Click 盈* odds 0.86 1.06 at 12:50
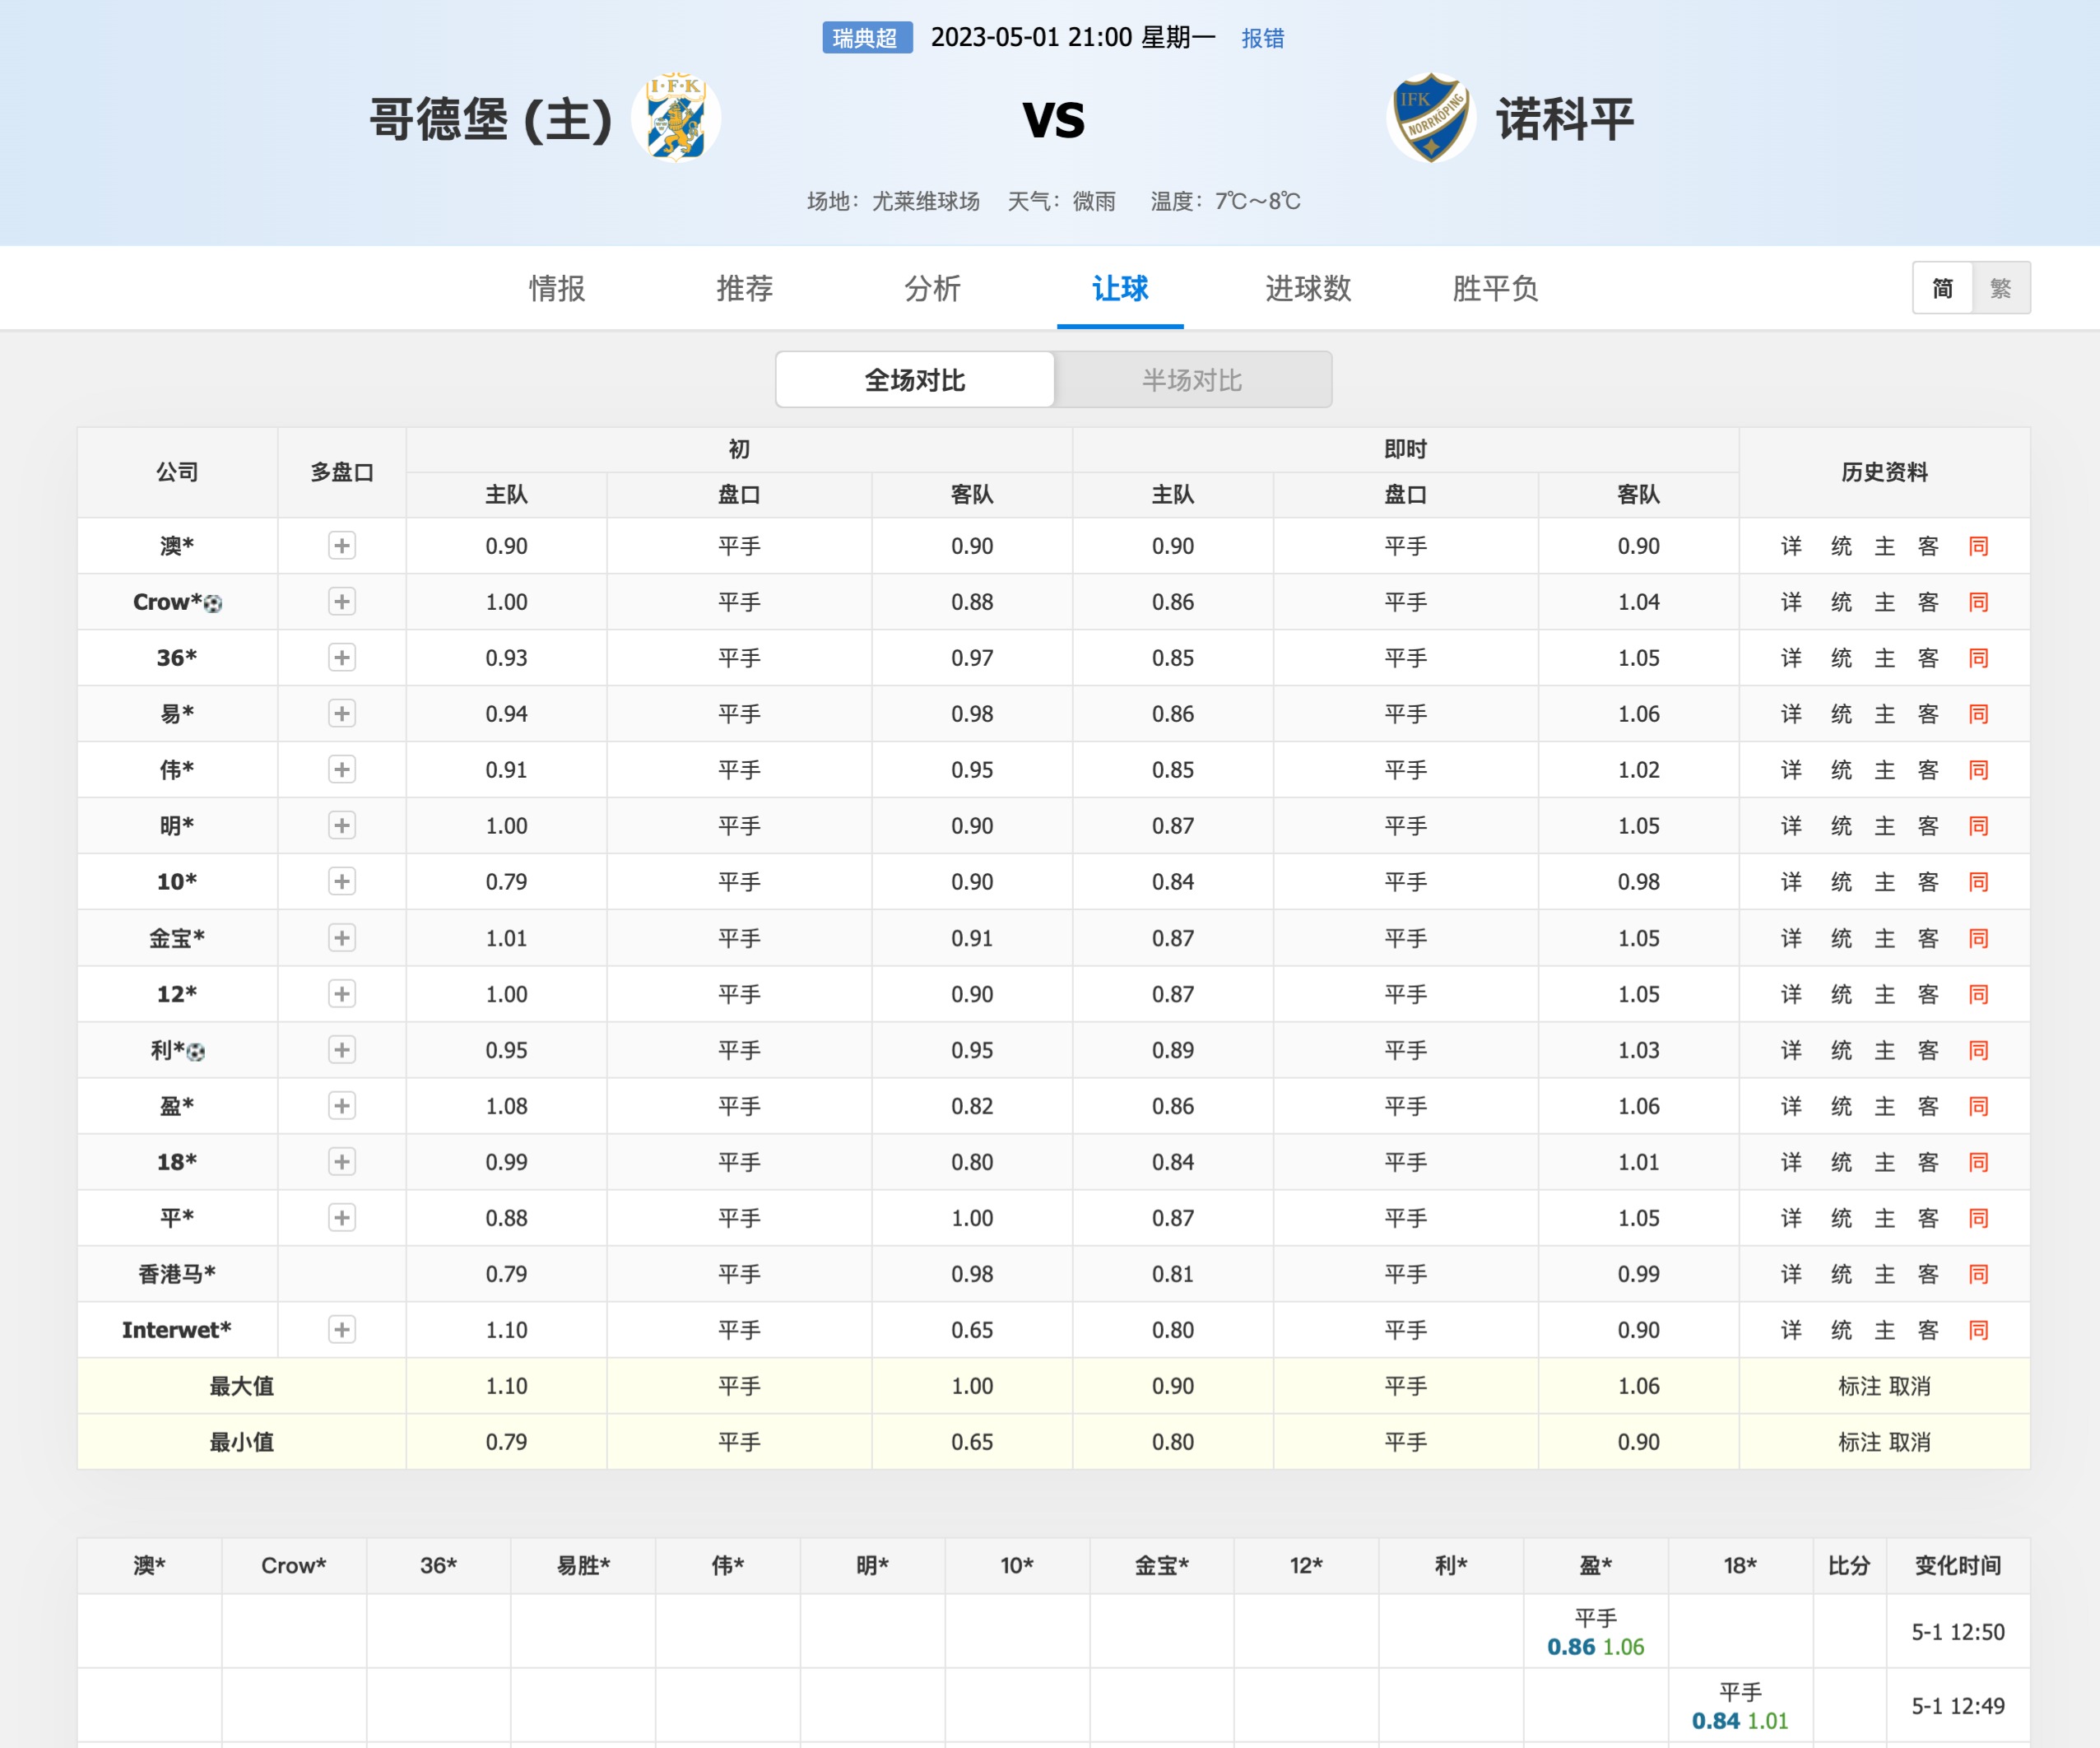Image resolution: width=2100 pixels, height=1748 pixels. tap(1595, 1646)
